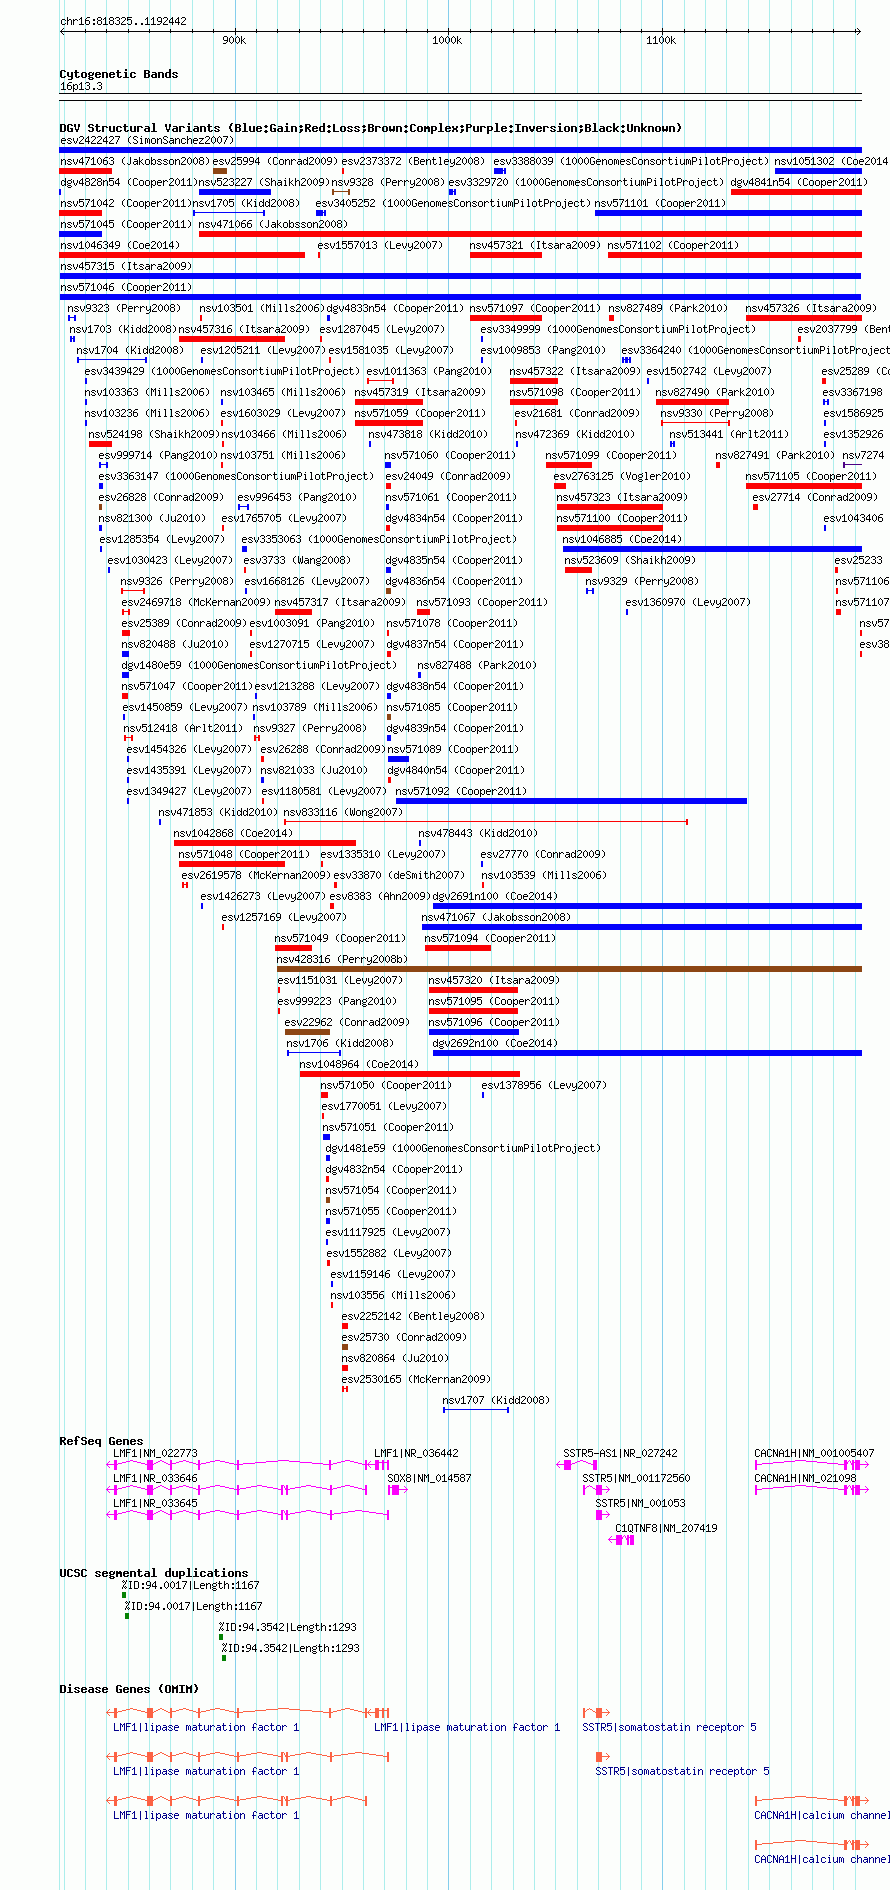Screen dimensions: 890x1890
Task: Click the 16p13.3 cytogenetic band label
Action: pyautogui.click(x=81, y=86)
